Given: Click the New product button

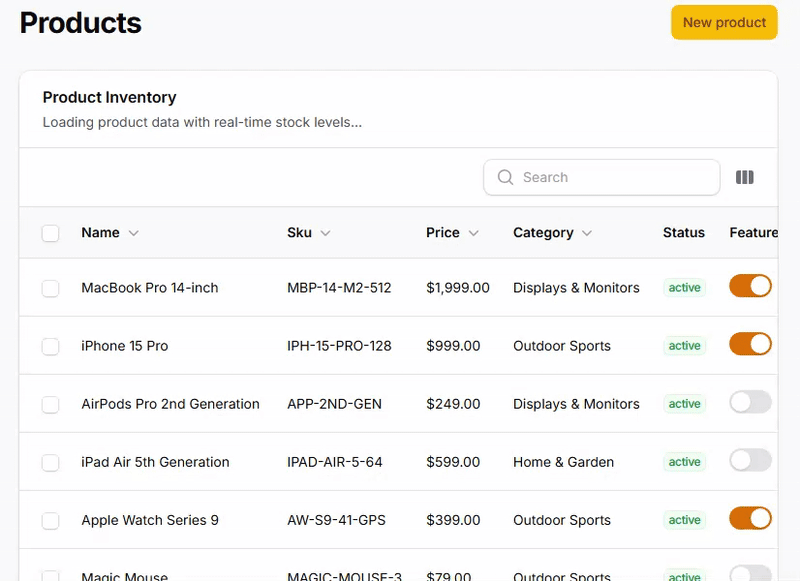Looking at the screenshot, I should tap(724, 22).
